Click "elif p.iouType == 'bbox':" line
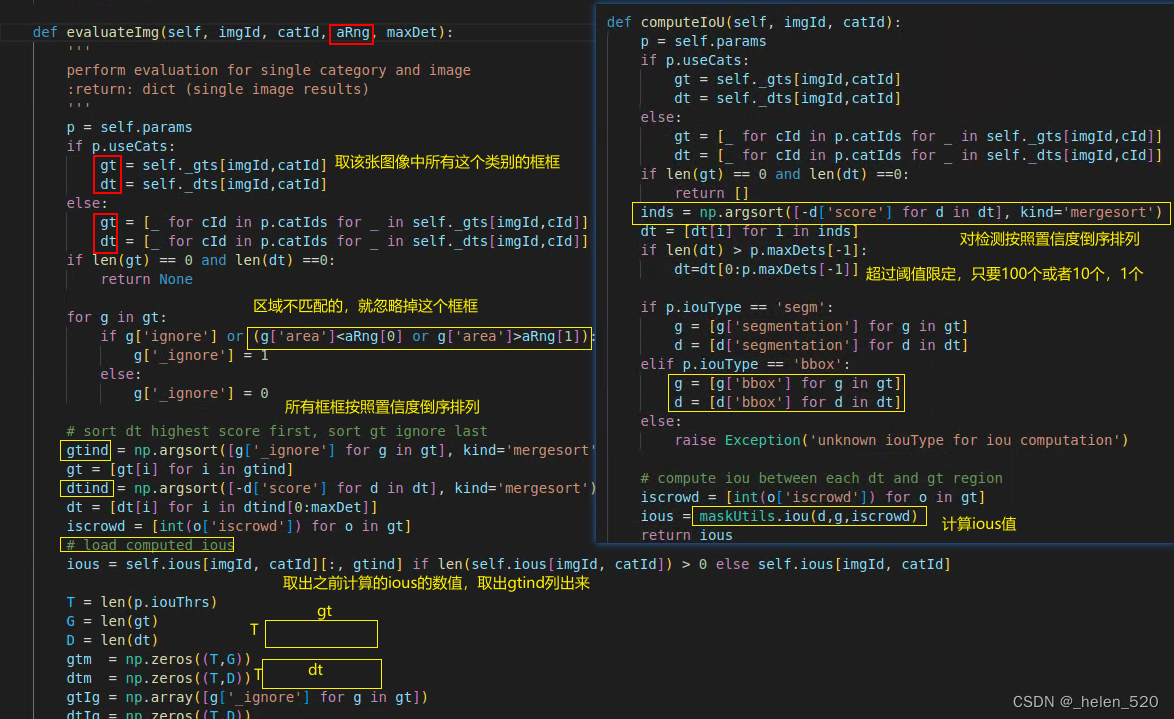This screenshot has width=1174, height=719. [745, 365]
